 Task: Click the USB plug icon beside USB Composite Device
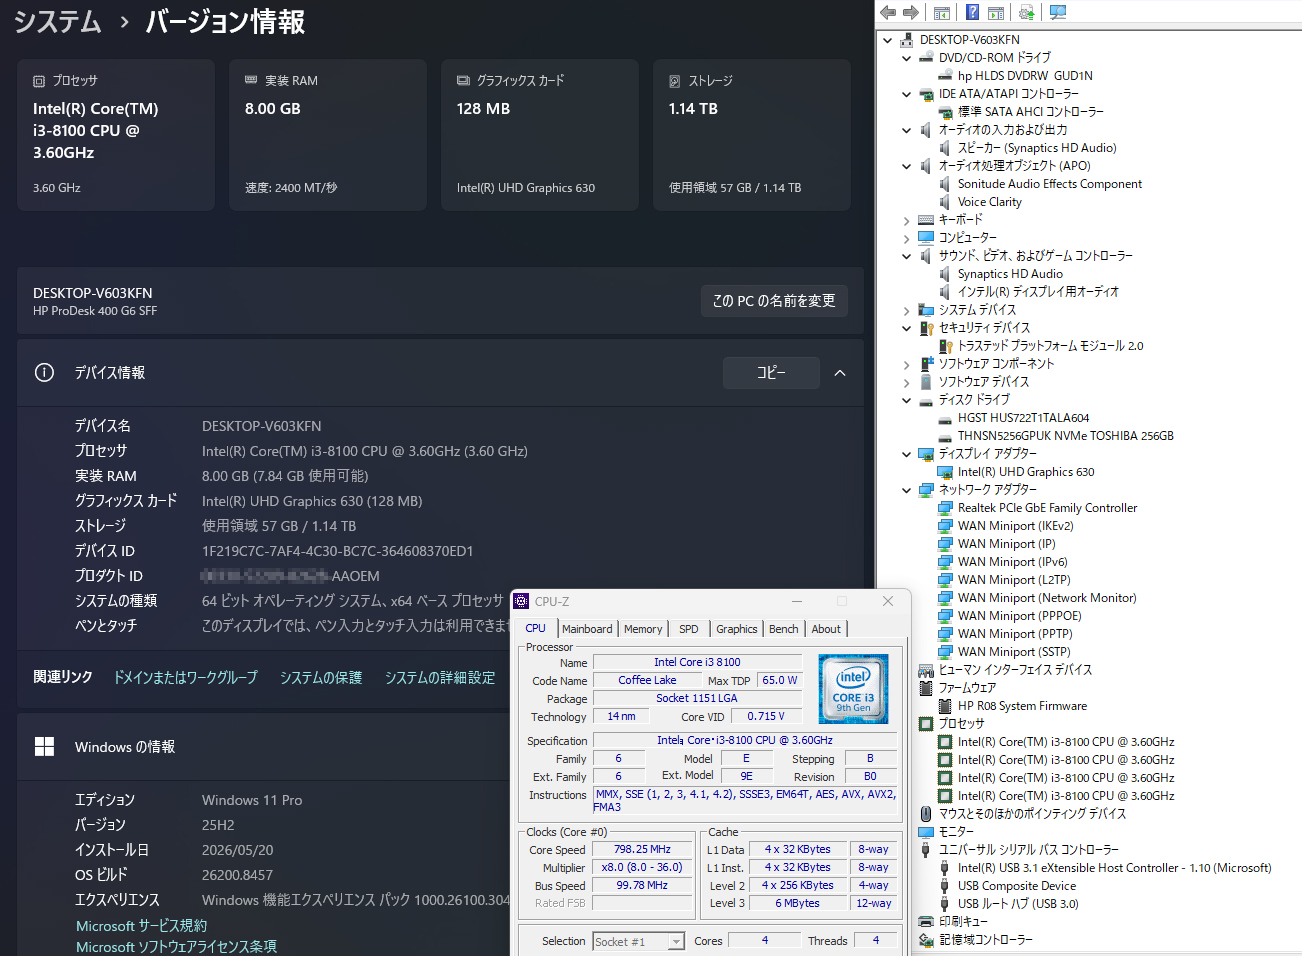945,886
